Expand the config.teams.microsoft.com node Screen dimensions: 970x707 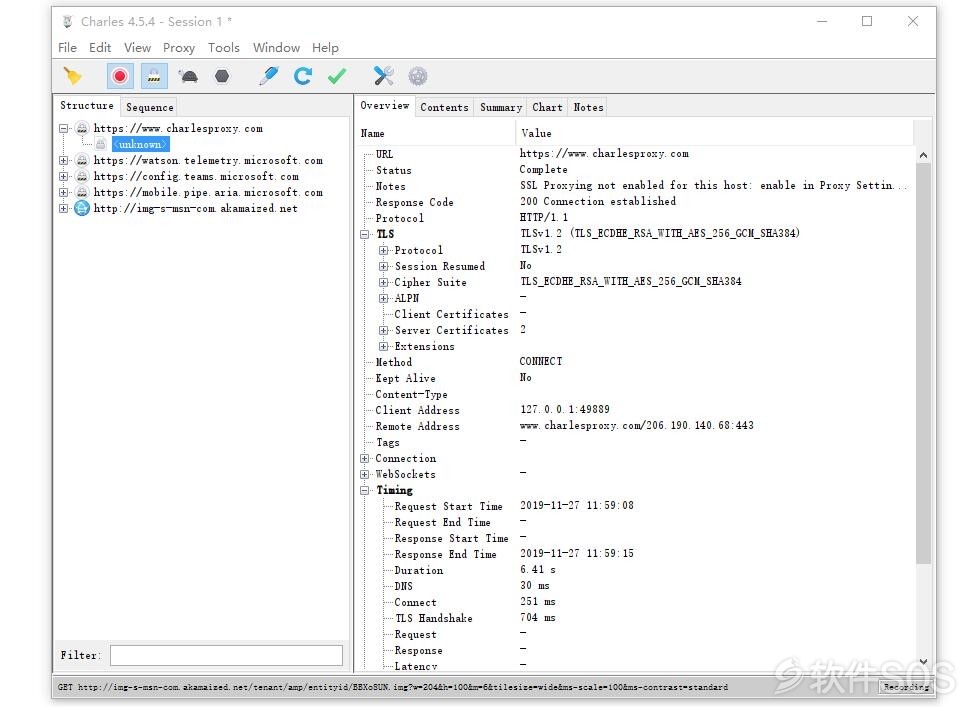click(63, 176)
